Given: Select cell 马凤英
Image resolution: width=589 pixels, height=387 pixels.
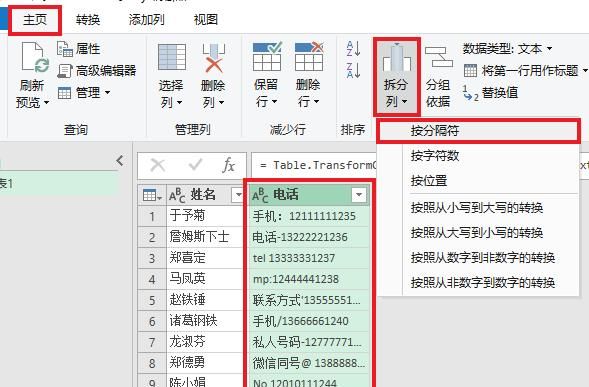Looking at the screenshot, I should pos(205,279).
